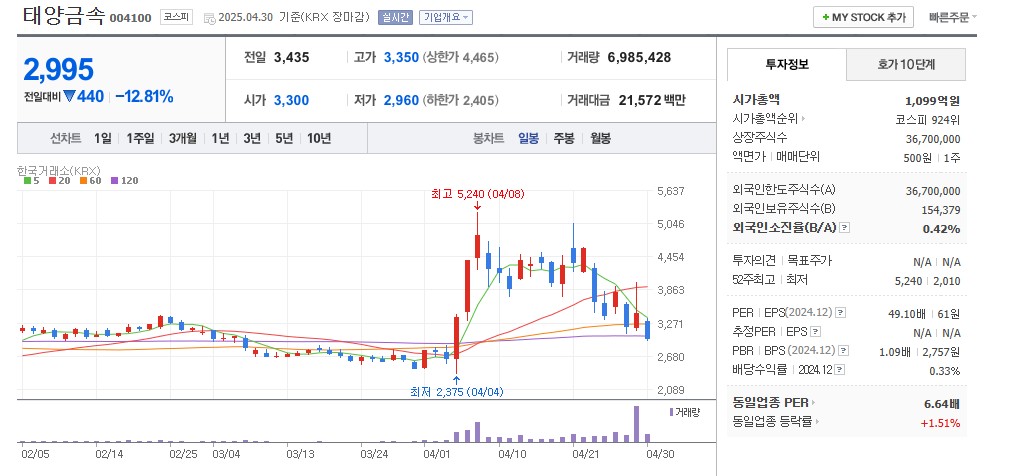Click the 거래량 value 6,985,428
The image size is (1009, 476).
click(639, 57)
